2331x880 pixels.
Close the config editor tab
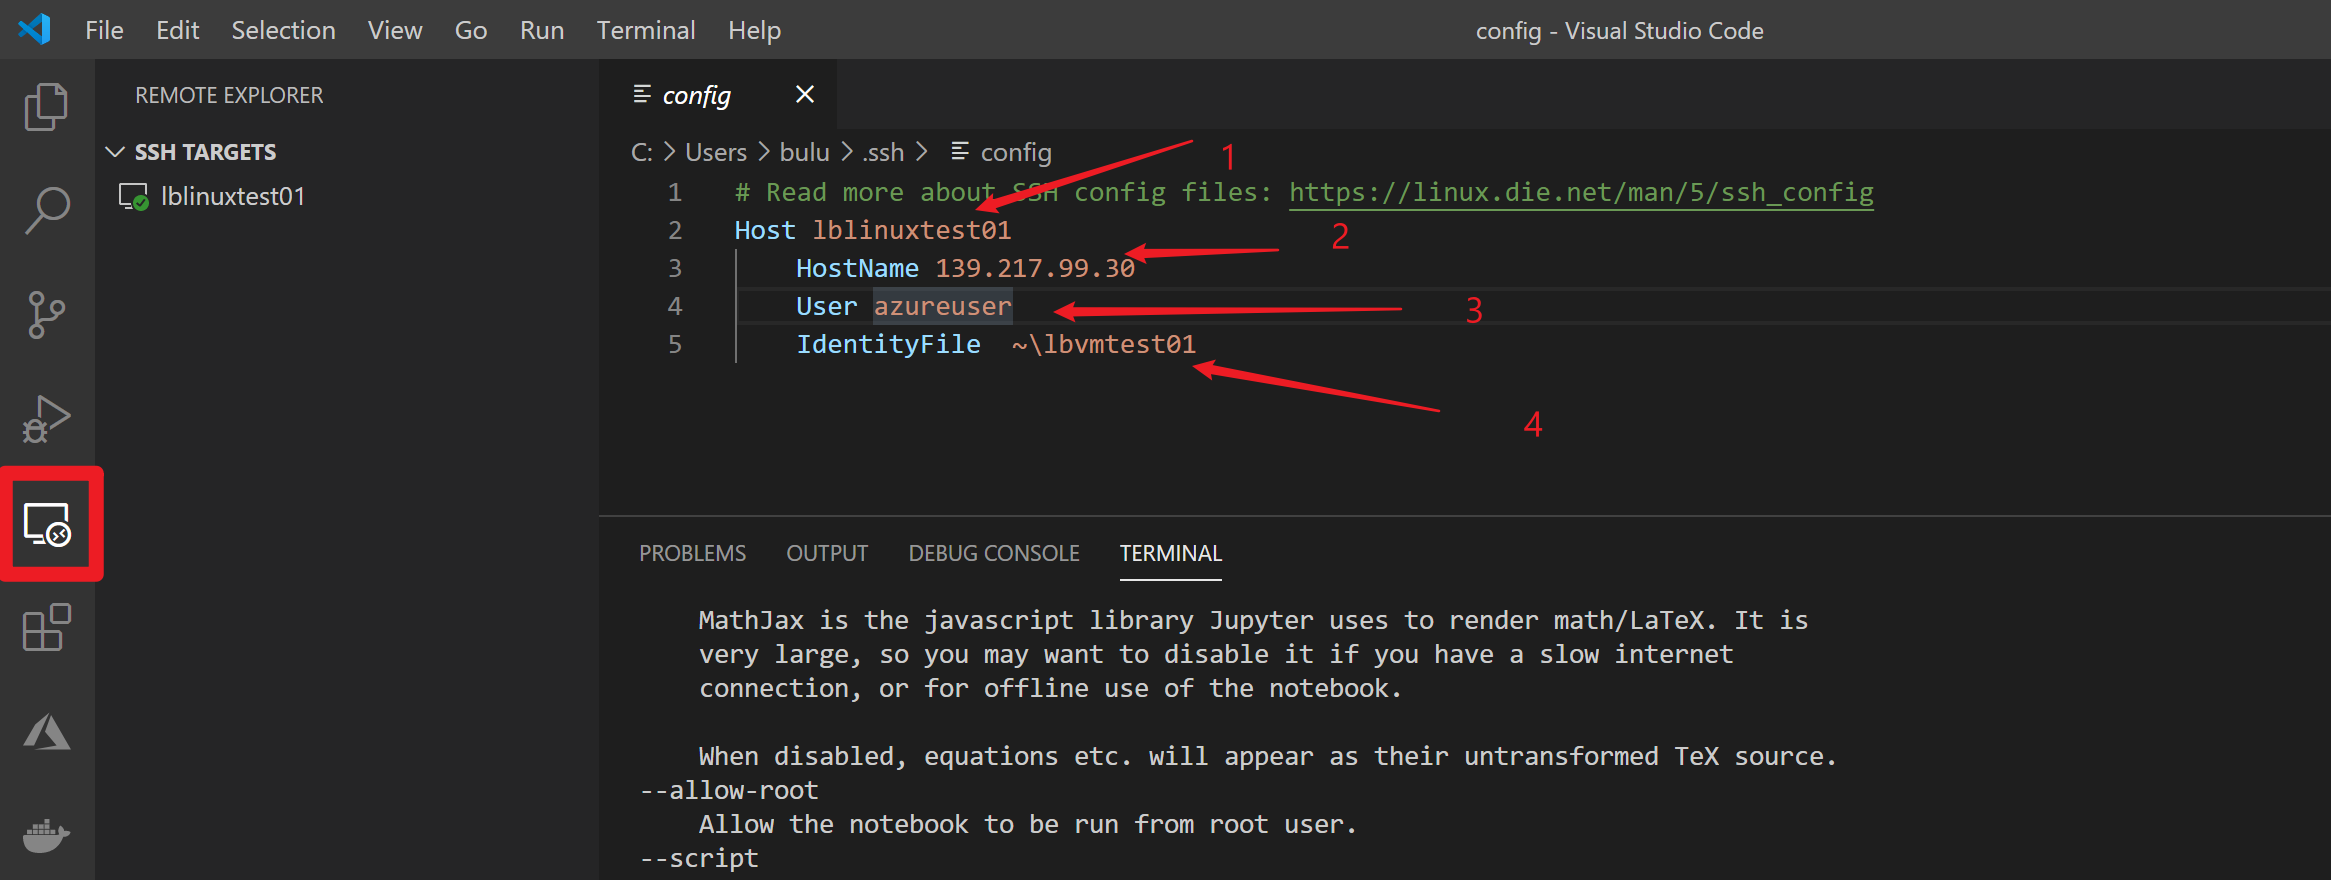[x=804, y=95]
